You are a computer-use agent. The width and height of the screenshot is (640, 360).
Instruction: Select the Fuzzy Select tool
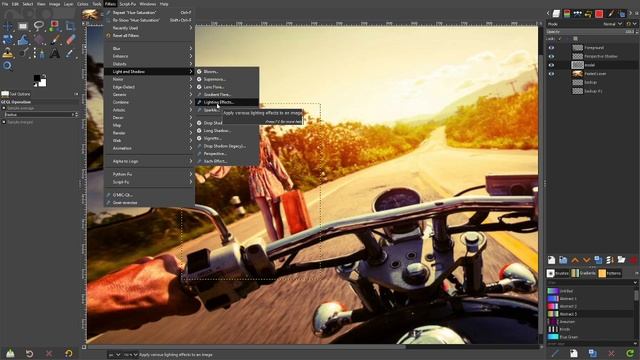[54, 26]
